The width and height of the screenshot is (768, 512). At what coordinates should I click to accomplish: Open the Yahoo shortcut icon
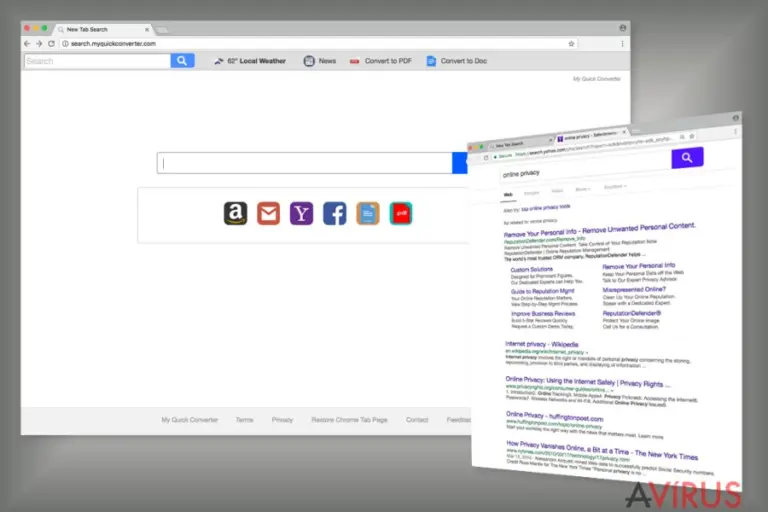pyautogui.click(x=301, y=213)
